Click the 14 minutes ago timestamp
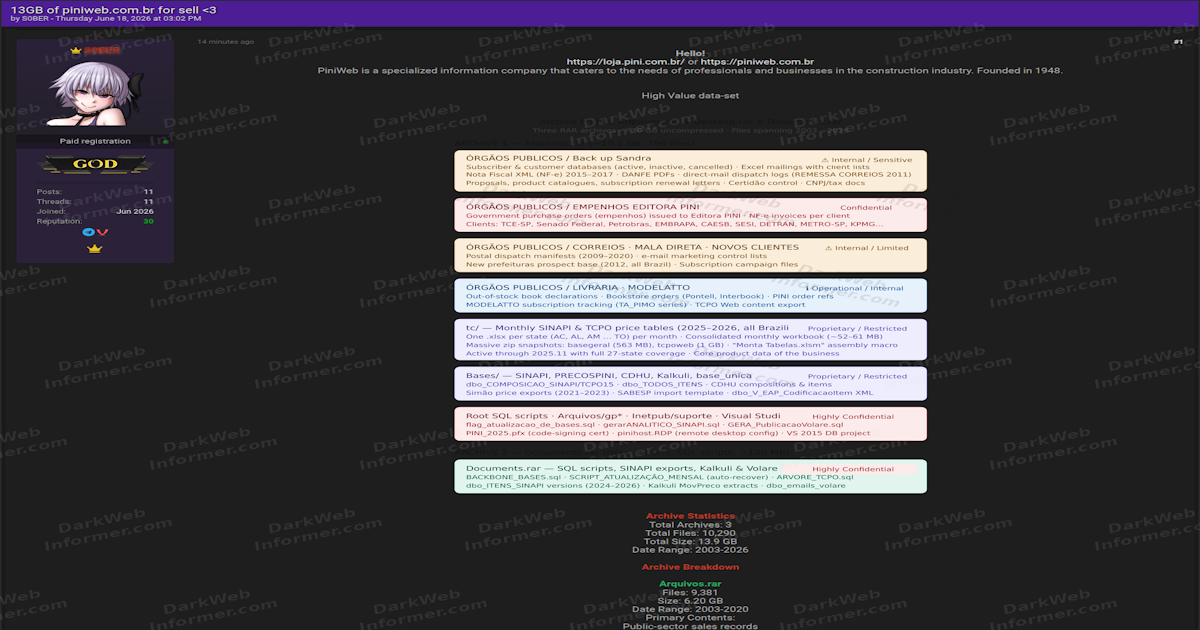The height and width of the screenshot is (630, 1200). [x=225, y=42]
